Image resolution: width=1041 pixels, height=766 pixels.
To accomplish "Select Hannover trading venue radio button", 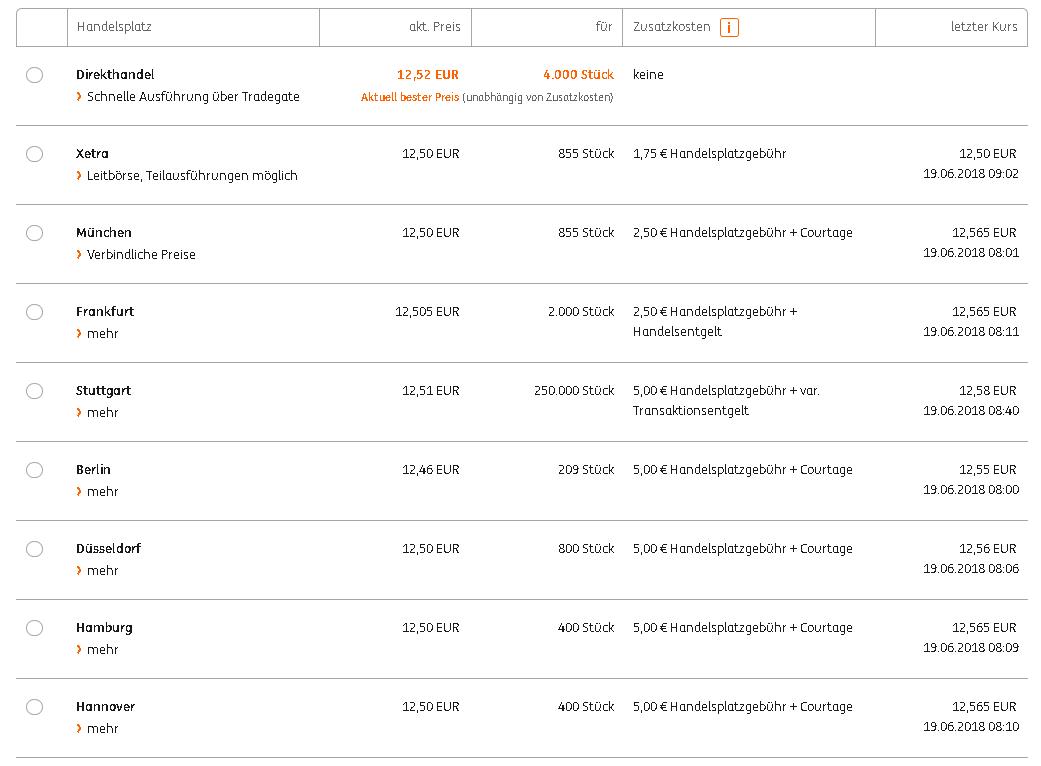I will point(35,707).
